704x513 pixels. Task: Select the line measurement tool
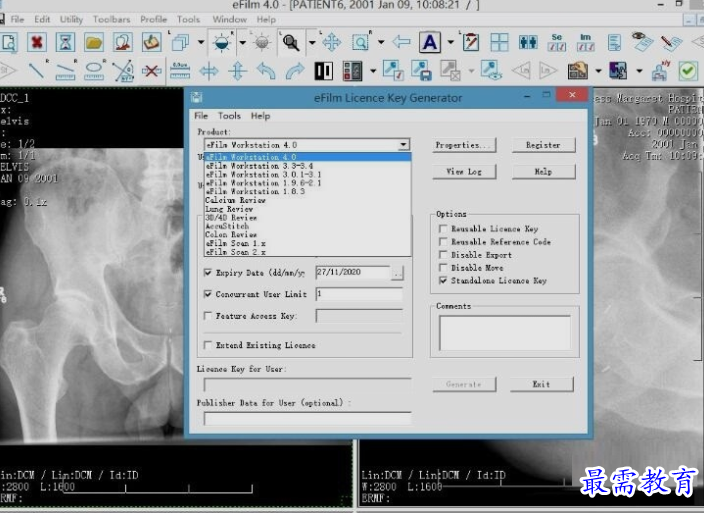coord(36,70)
